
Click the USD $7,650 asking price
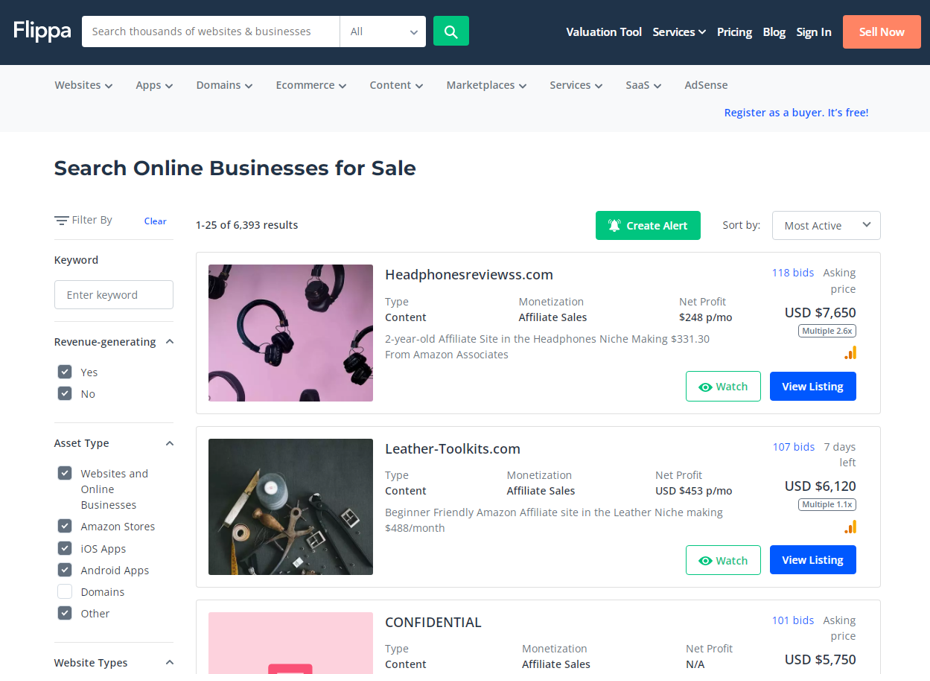click(820, 313)
